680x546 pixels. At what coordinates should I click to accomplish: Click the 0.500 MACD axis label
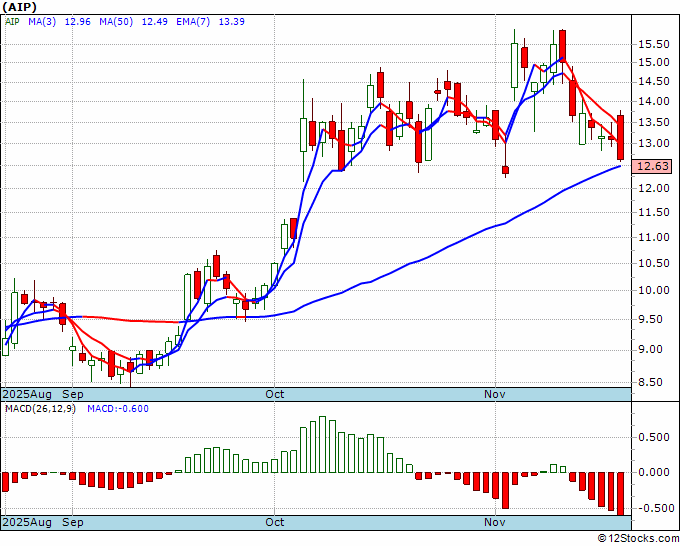[654, 437]
